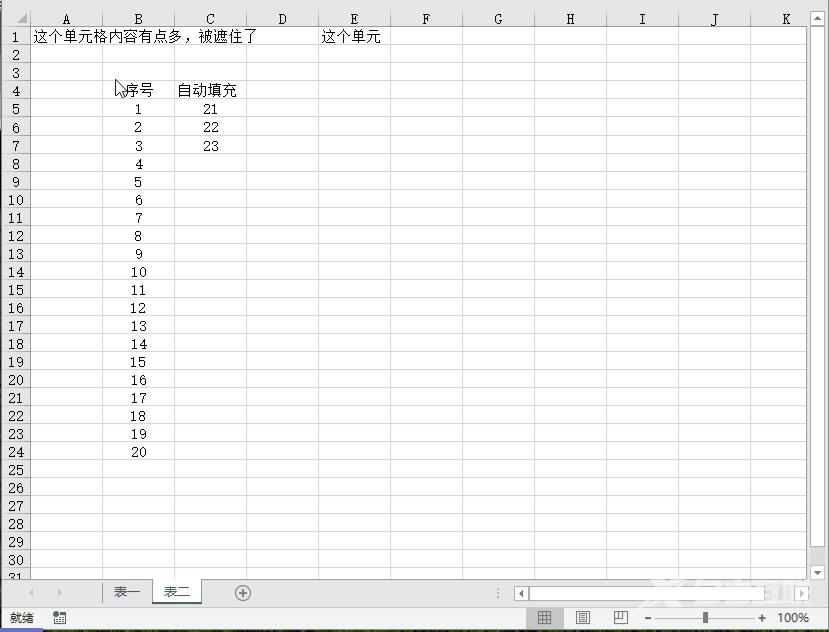
Task: Select the cell showing 这个单元 in column E
Action: click(354, 35)
